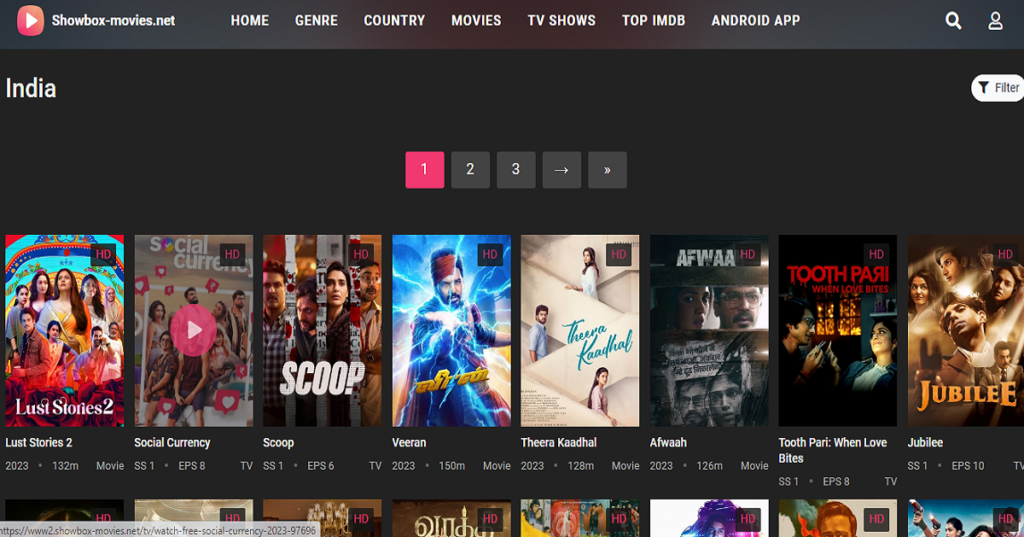
Task: Click '132m' duration under Lust Stories 2
Action: click(x=65, y=466)
